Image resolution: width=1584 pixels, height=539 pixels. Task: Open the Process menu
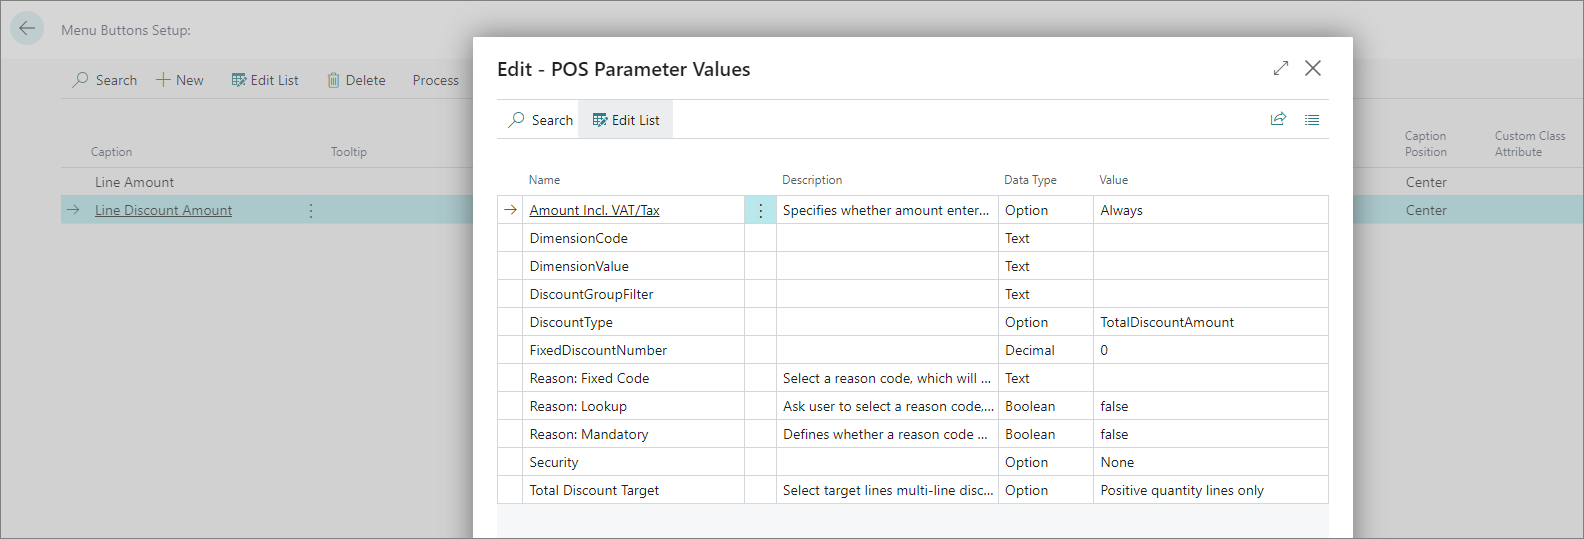436,80
